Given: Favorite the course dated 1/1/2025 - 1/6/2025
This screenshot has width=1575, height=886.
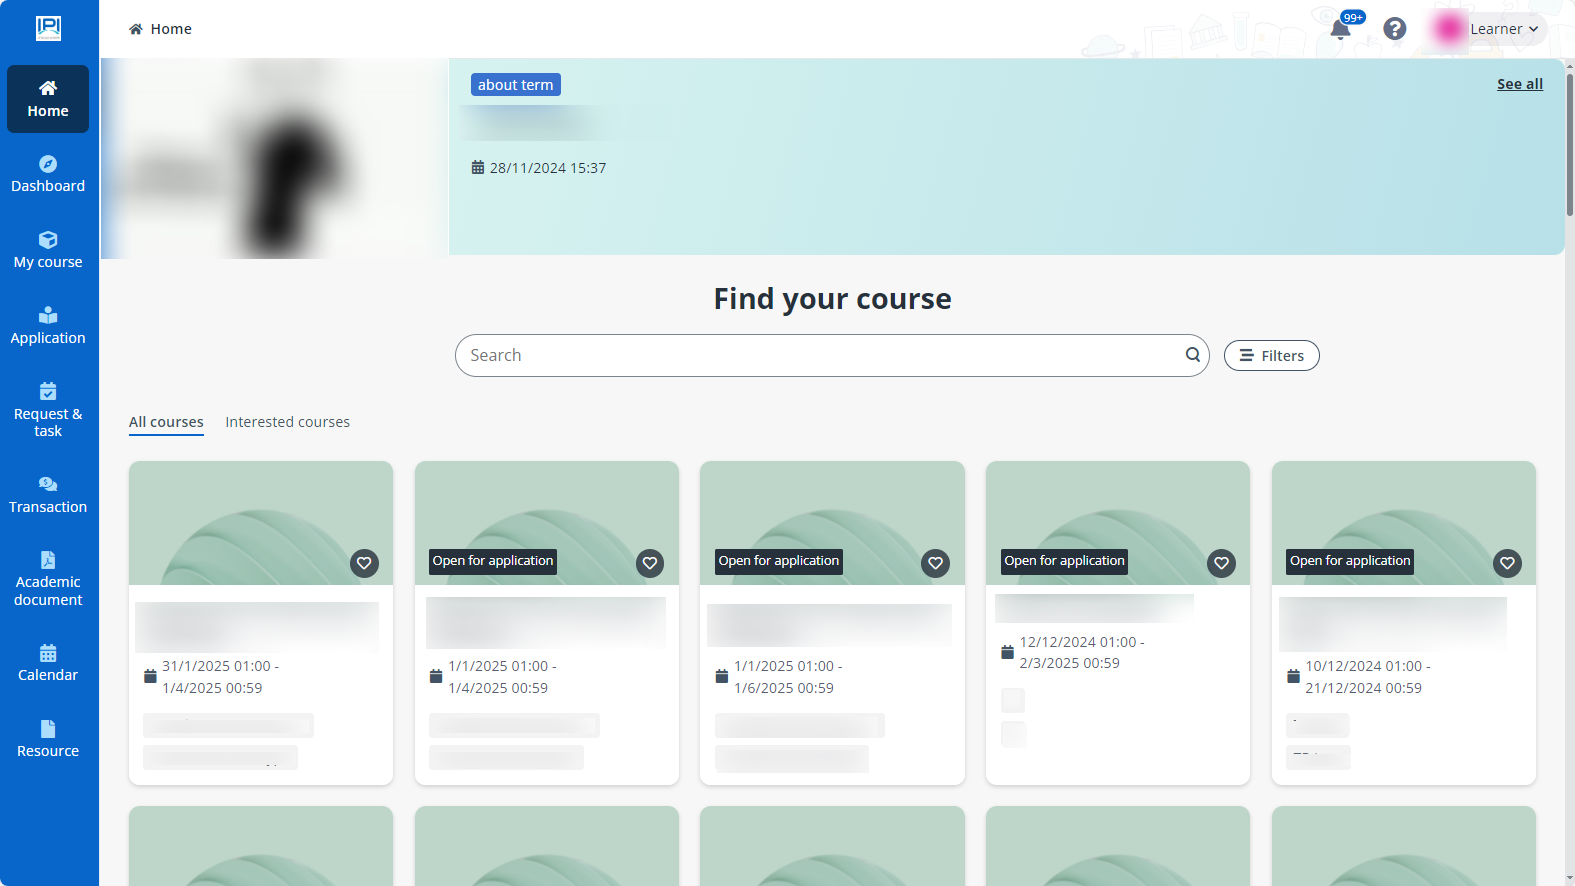Looking at the screenshot, I should click(935, 563).
